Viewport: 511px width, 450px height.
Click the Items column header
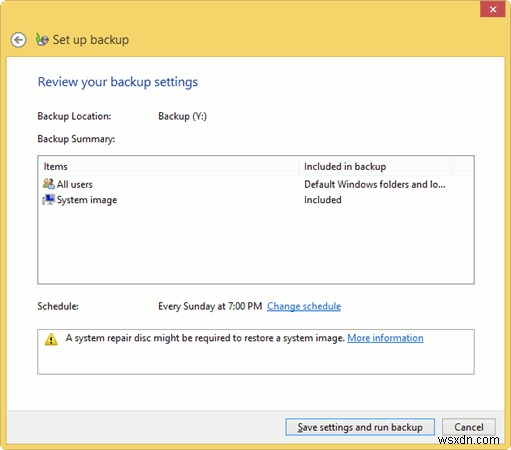coord(168,166)
